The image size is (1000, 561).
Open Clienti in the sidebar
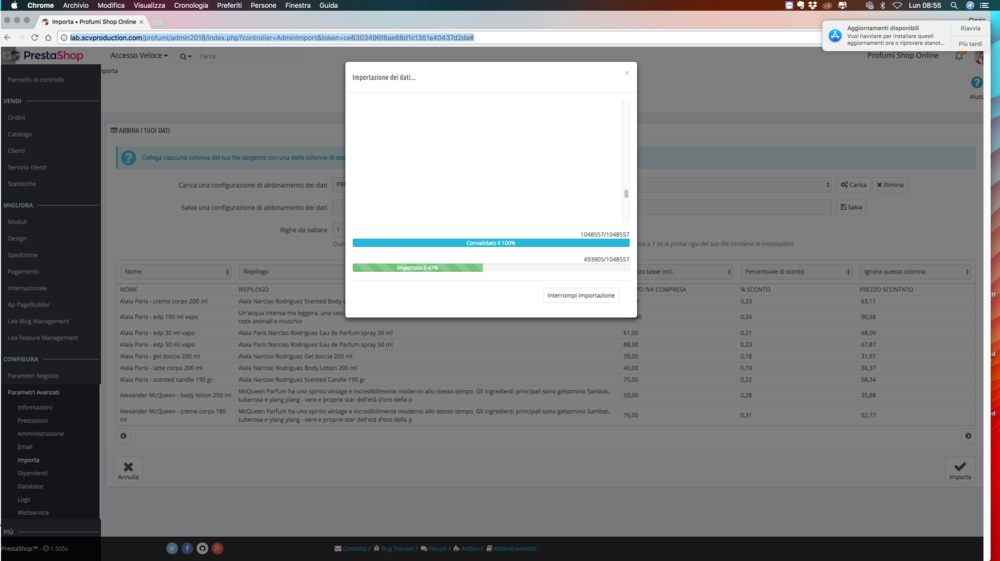tap(17, 150)
